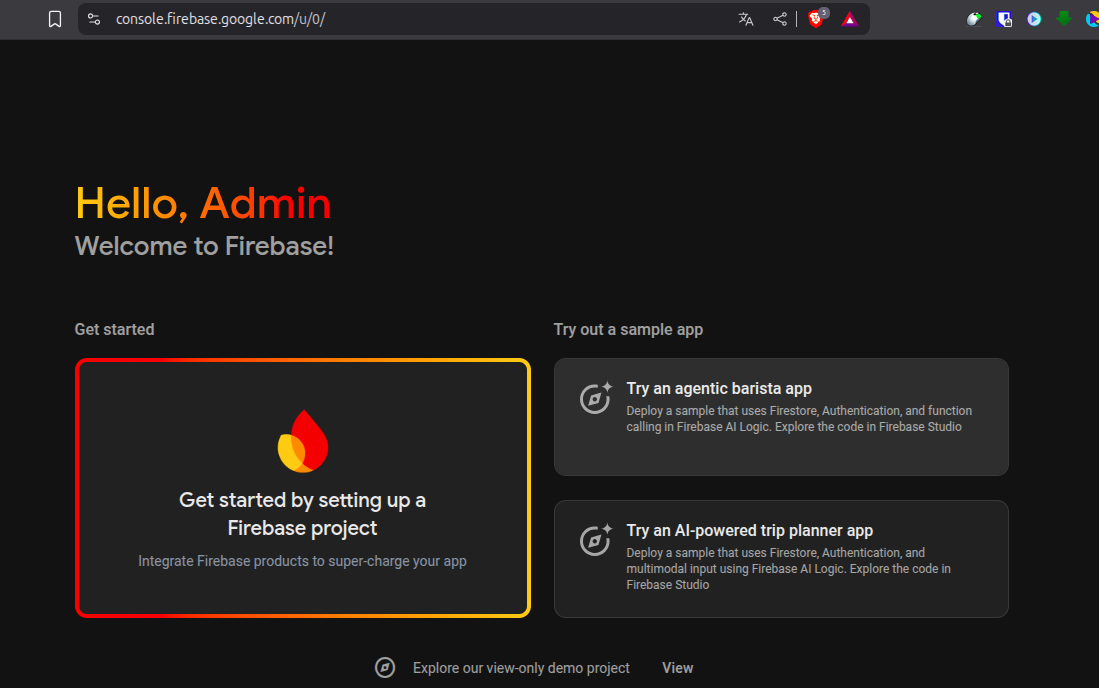Click the barista app description text
The height and width of the screenshot is (688, 1099).
[x=799, y=419]
